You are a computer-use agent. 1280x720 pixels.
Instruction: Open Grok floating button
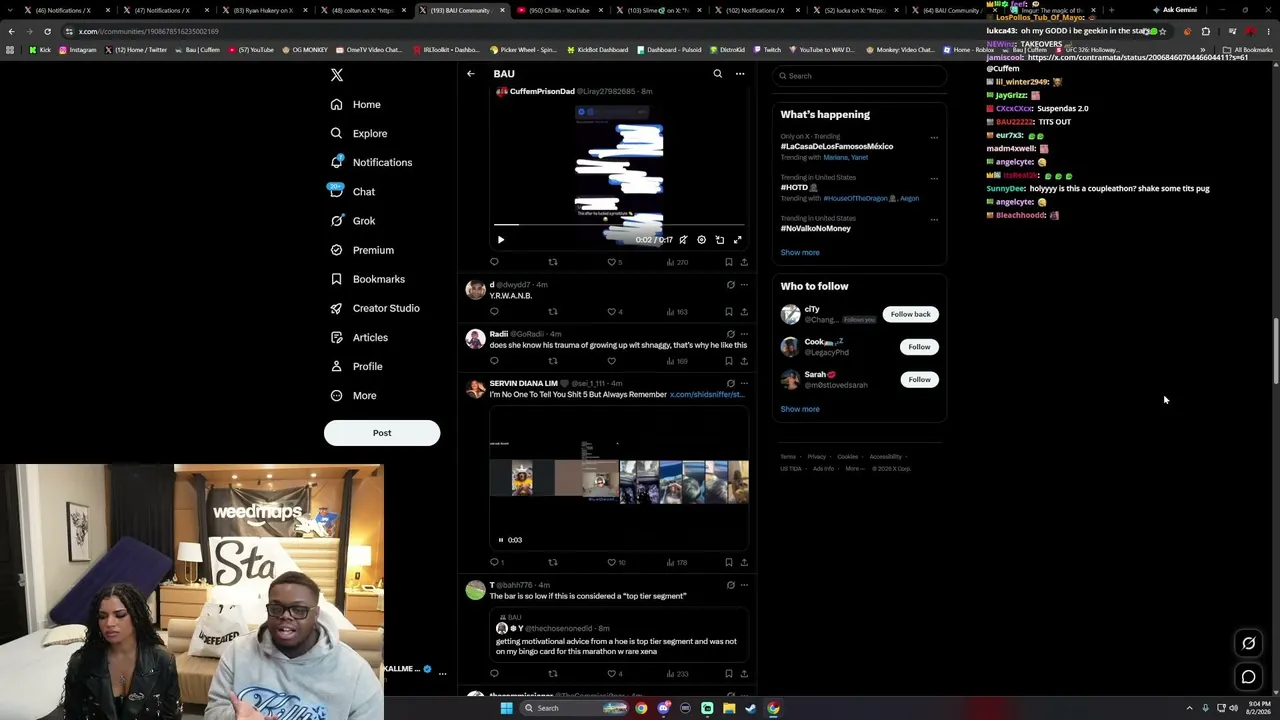[x=1249, y=643]
